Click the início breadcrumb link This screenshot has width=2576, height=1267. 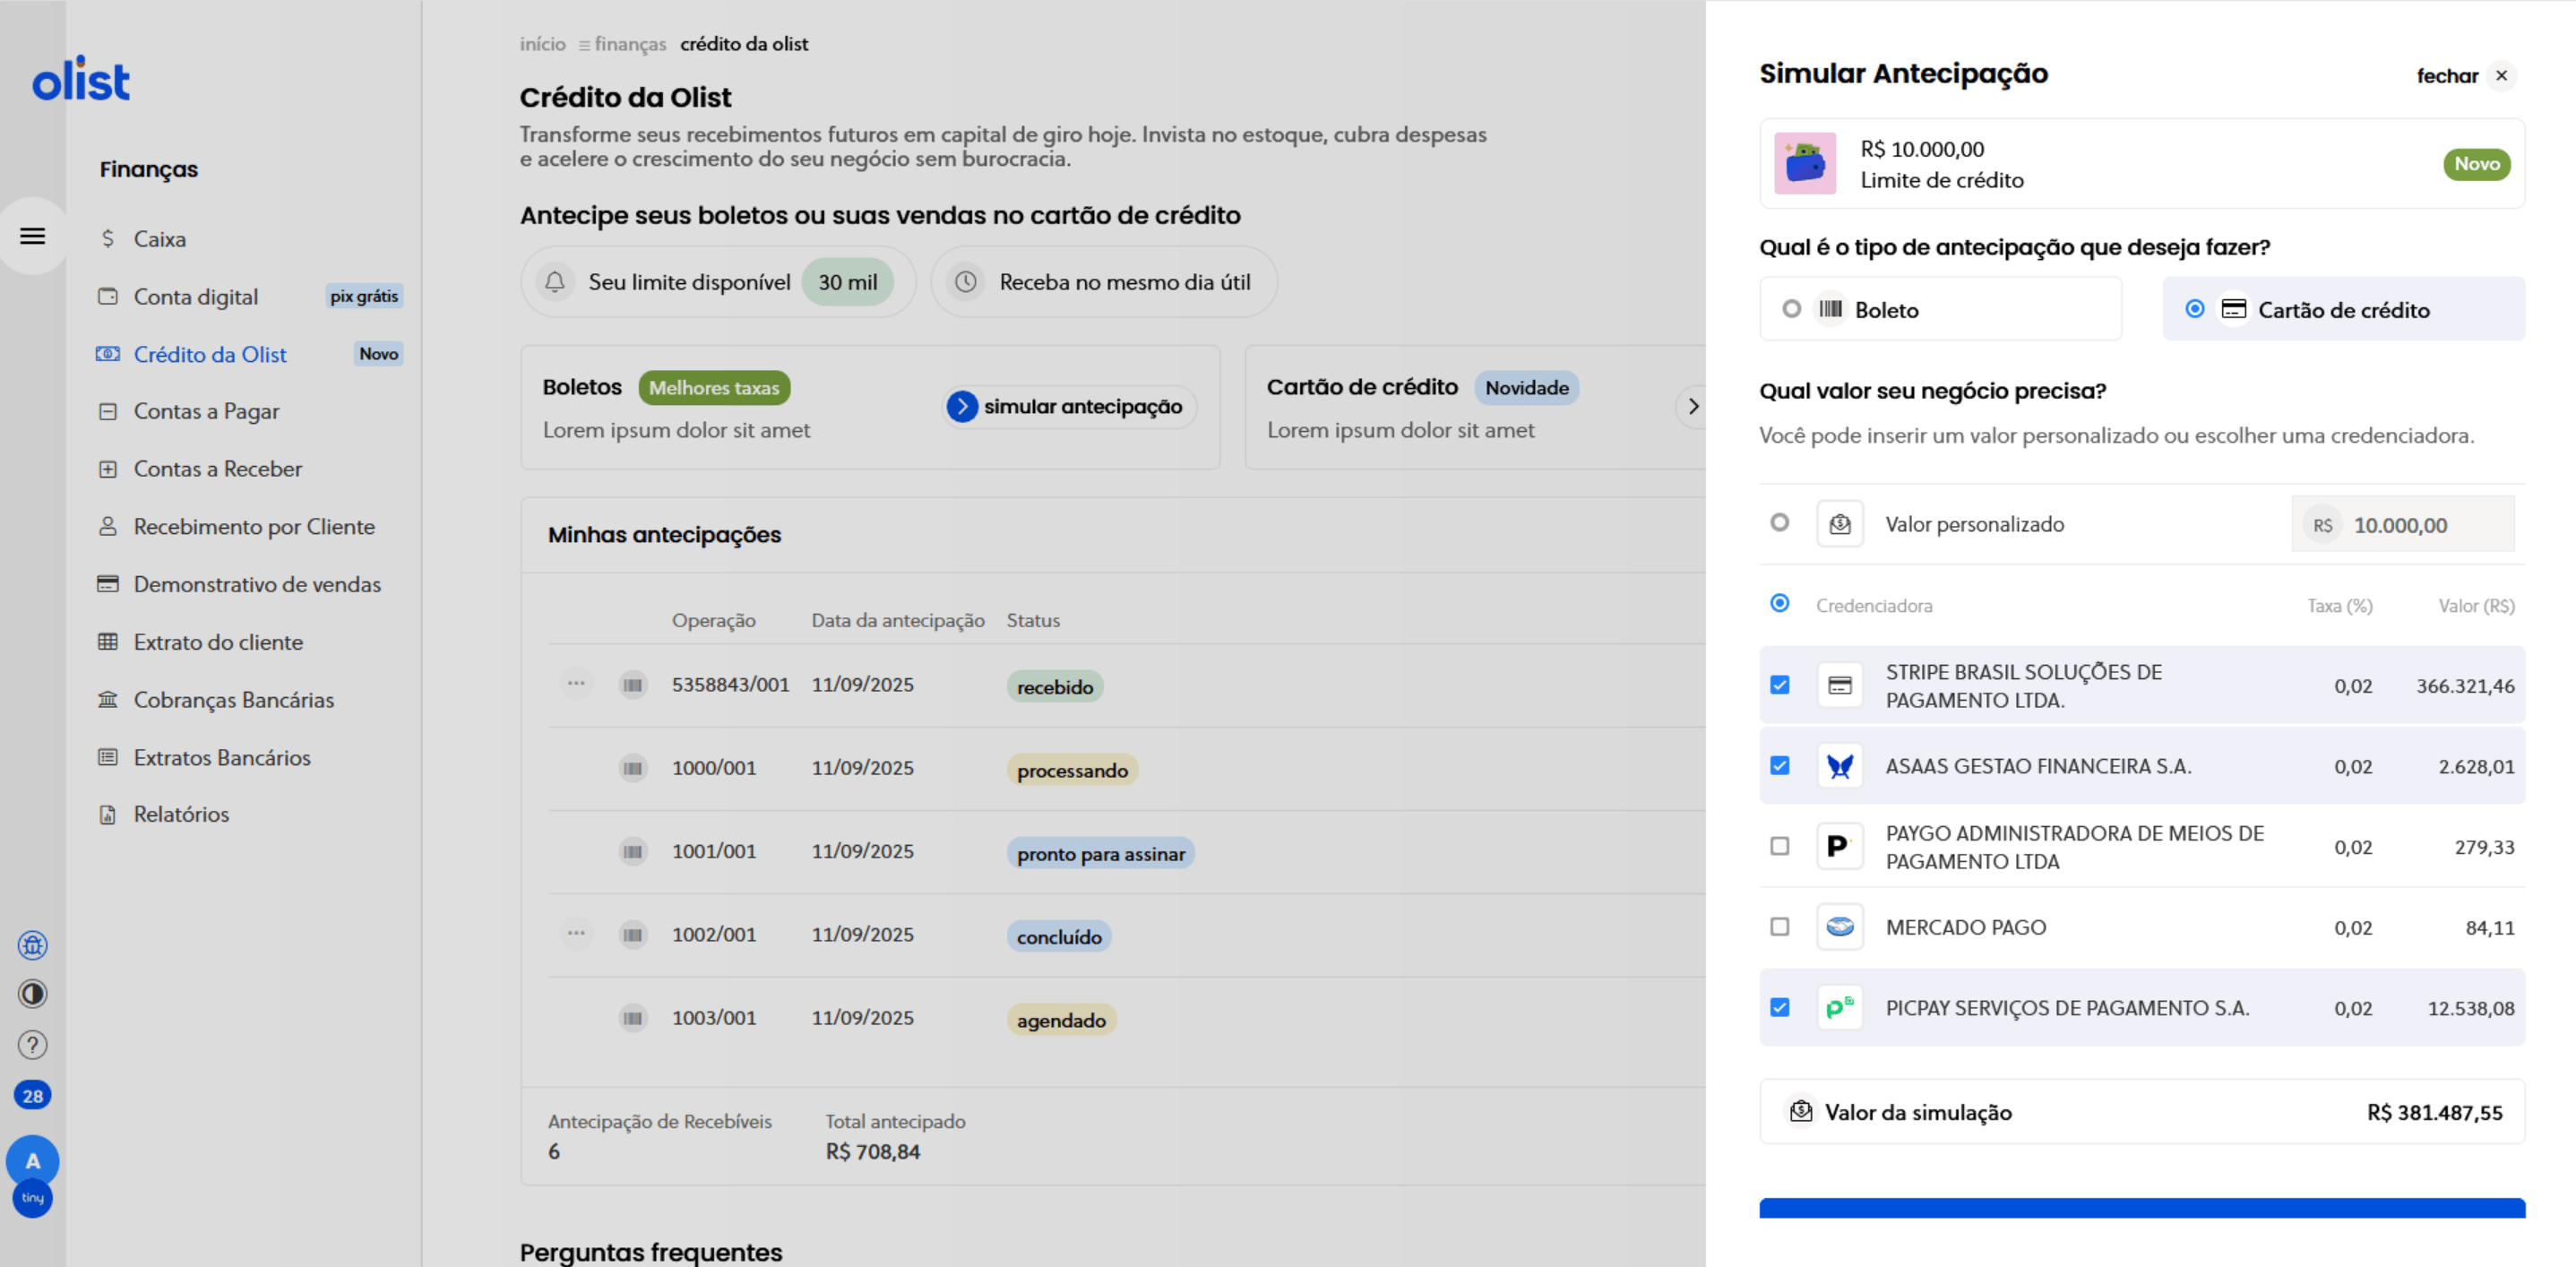[x=542, y=44]
